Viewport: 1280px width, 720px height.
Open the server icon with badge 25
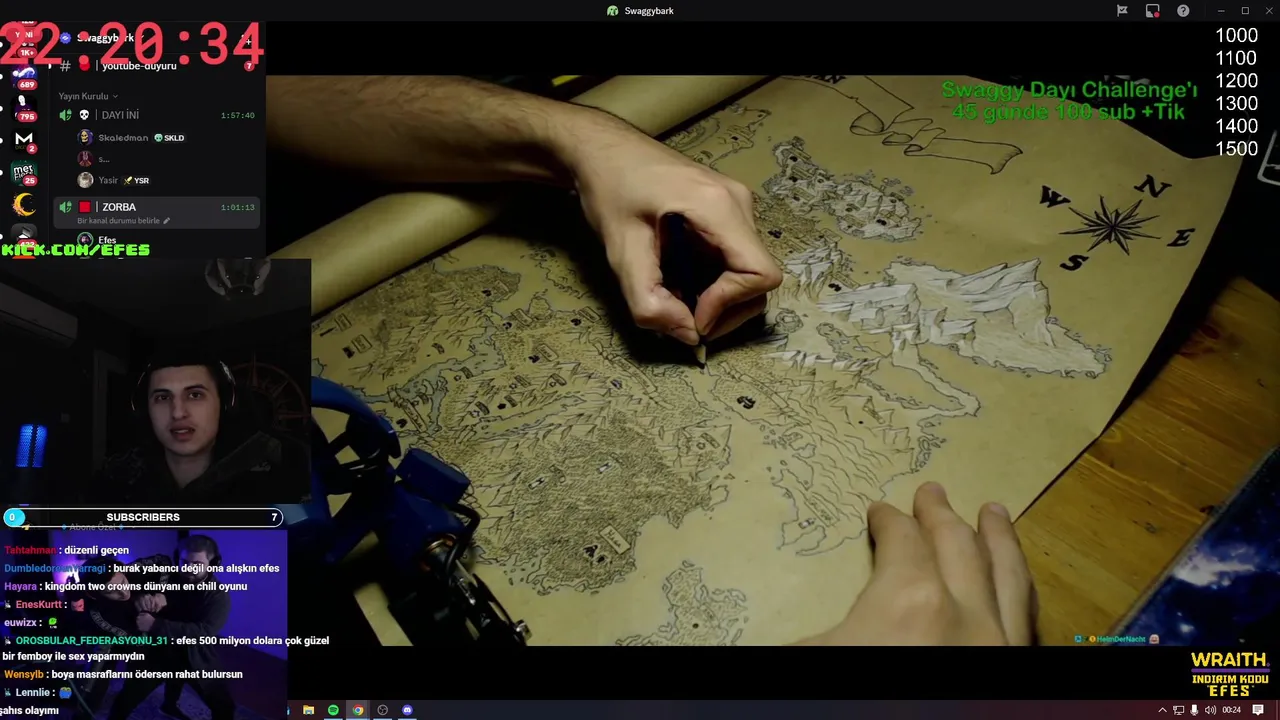click(24, 173)
